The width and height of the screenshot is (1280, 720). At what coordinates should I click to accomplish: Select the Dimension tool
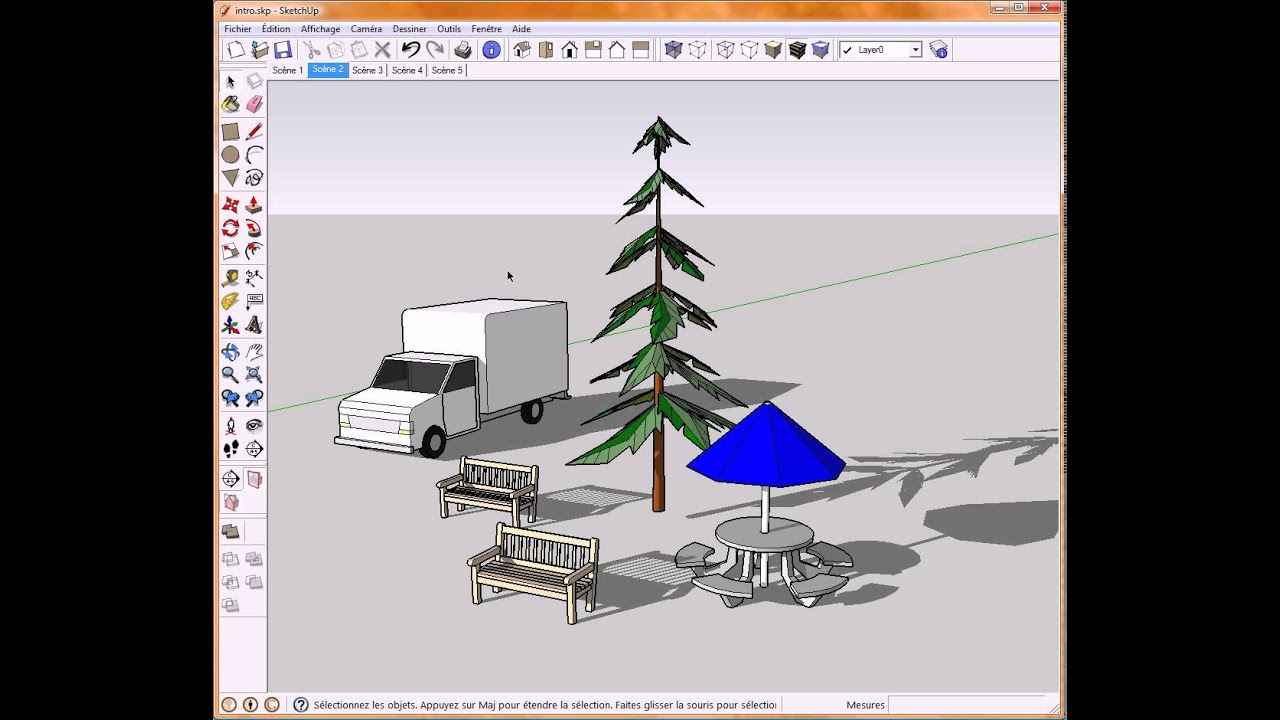click(x=254, y=277)
